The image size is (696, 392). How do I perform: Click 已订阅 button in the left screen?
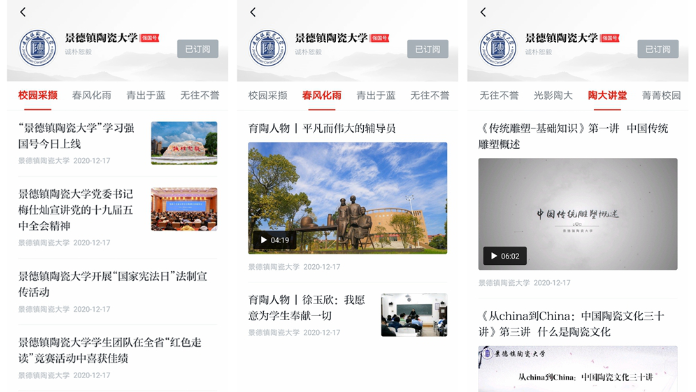coord(198,49)
